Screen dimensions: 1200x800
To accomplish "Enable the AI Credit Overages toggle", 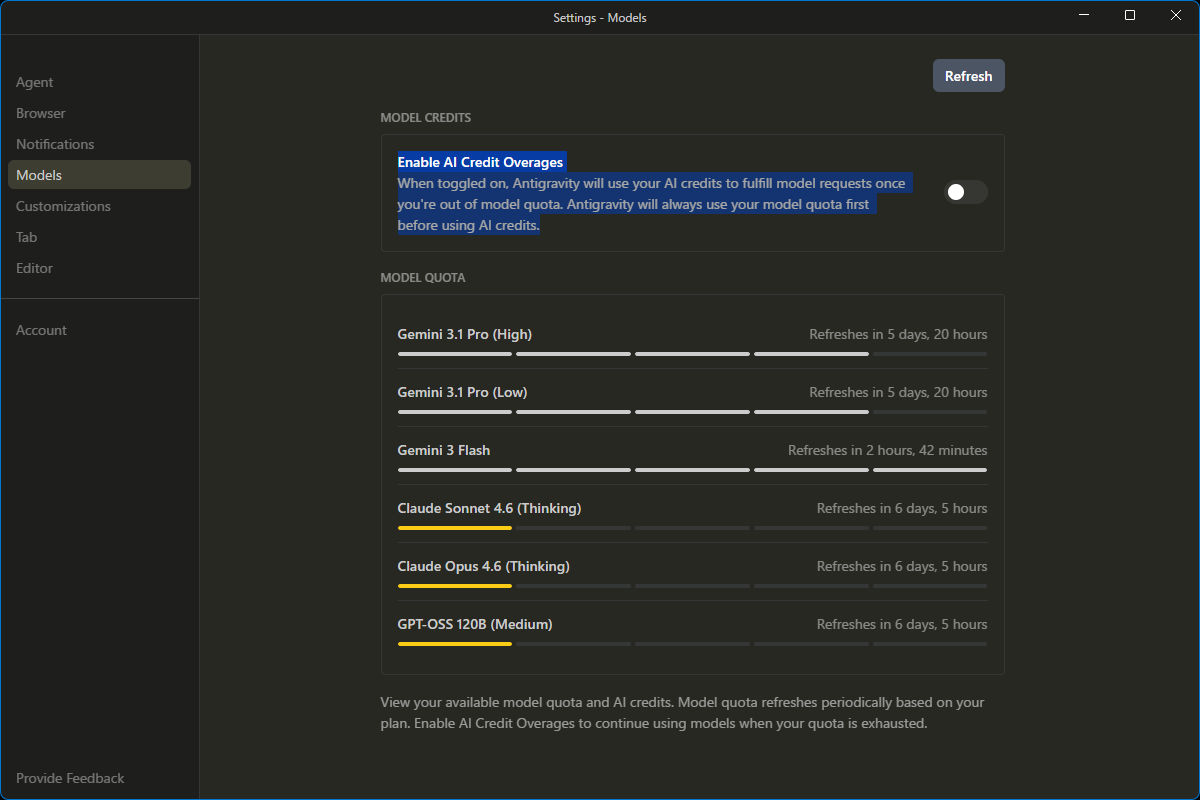I will point(965,192).
